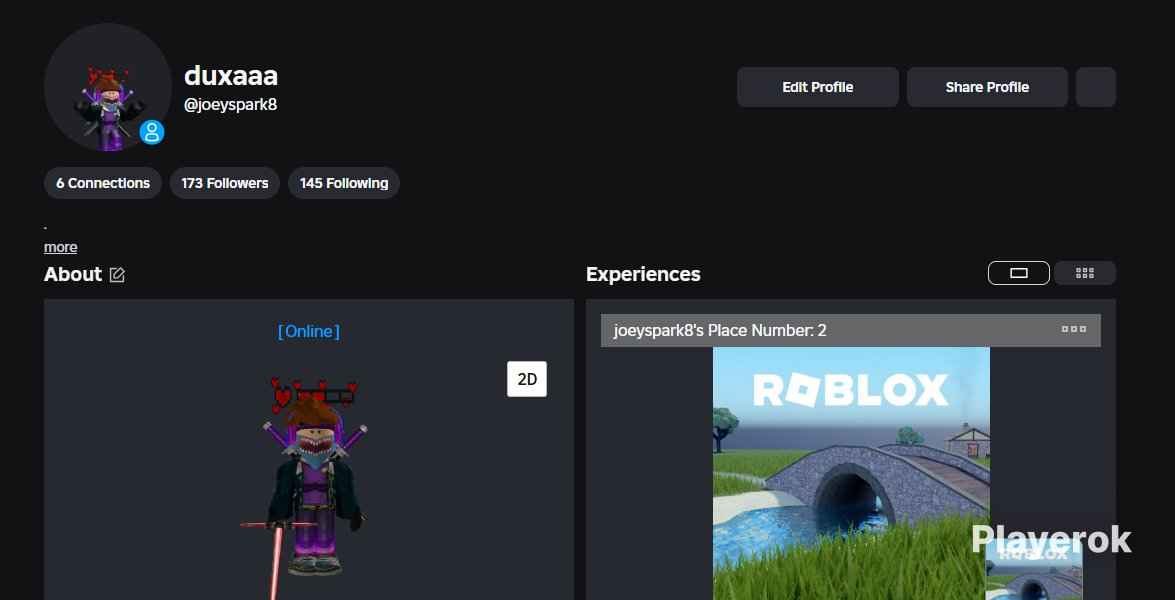Switch Experiences to grid layout
1175x600 pixels.
pyautogui.click(x=1085, y=272)
